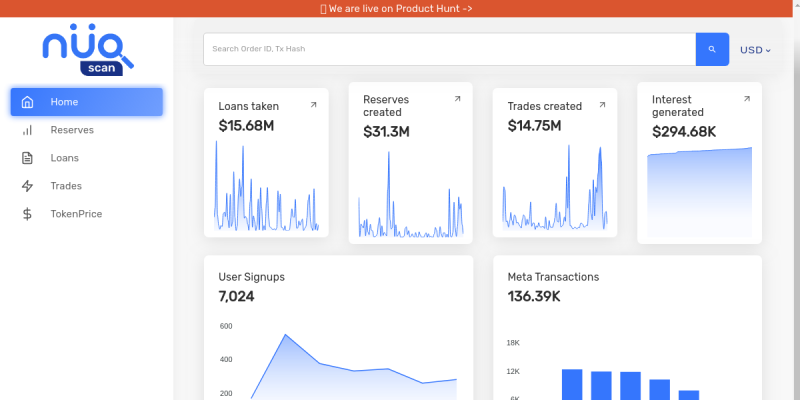Click the Interest generated card title
Viewport: 800px width, 400px height.
(678, 106)
